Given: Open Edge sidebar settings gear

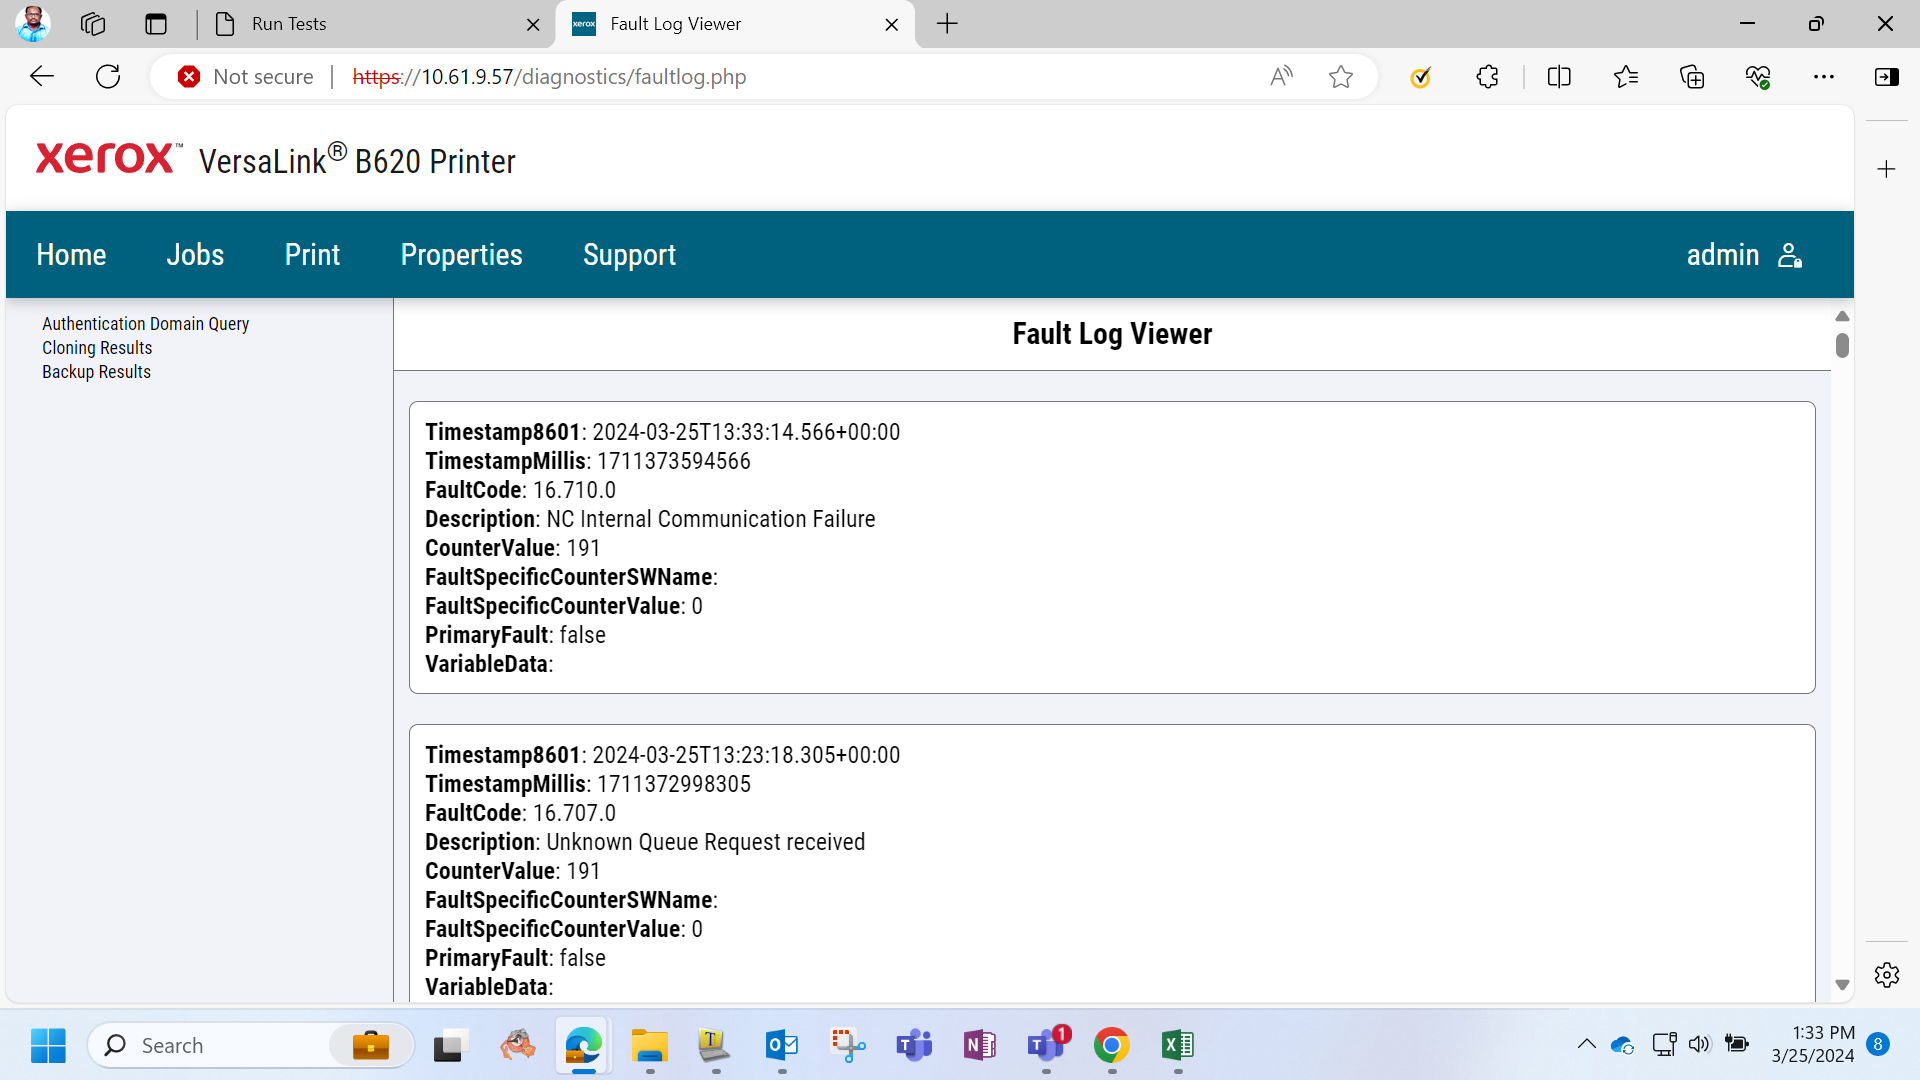Looking at the screenshot, I should coord(1887,975).
